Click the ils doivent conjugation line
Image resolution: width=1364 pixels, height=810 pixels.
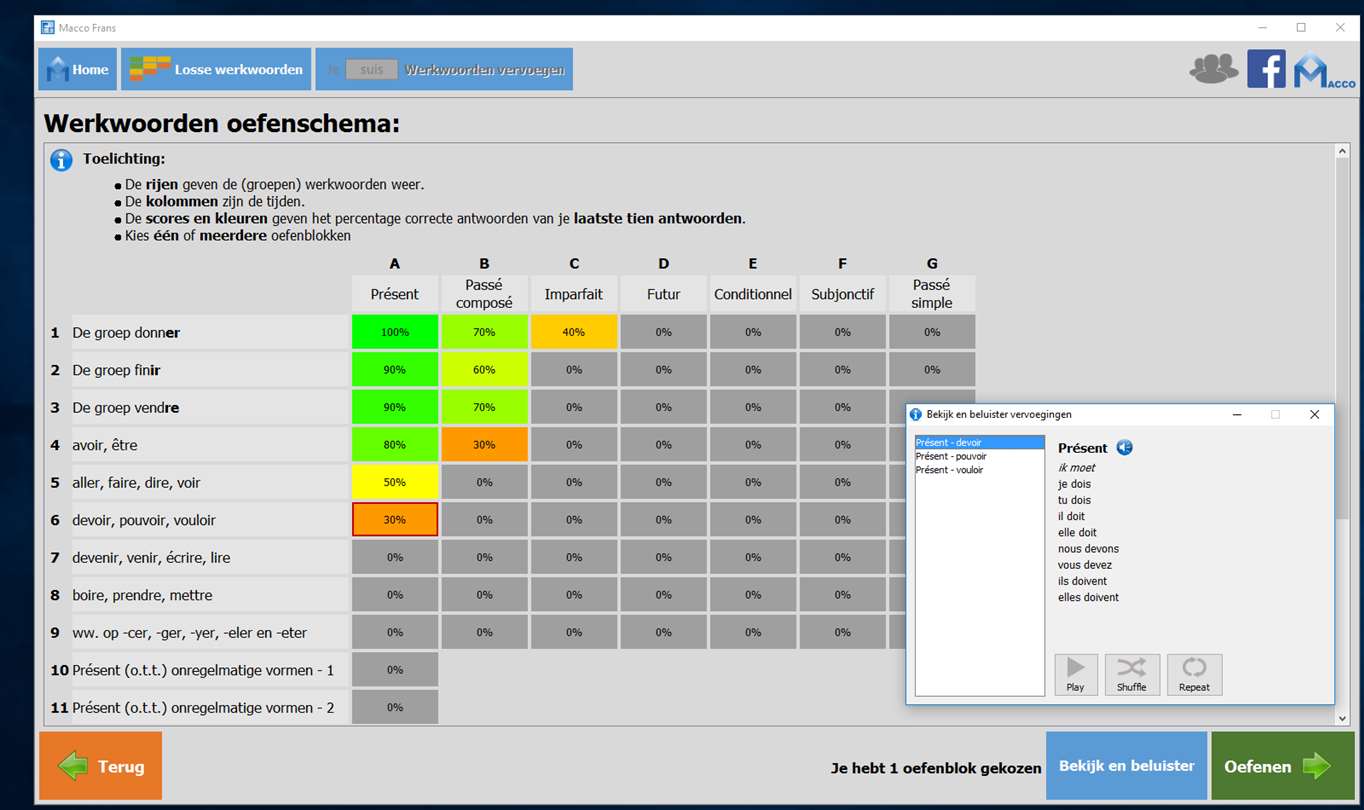click(1083, 581)
